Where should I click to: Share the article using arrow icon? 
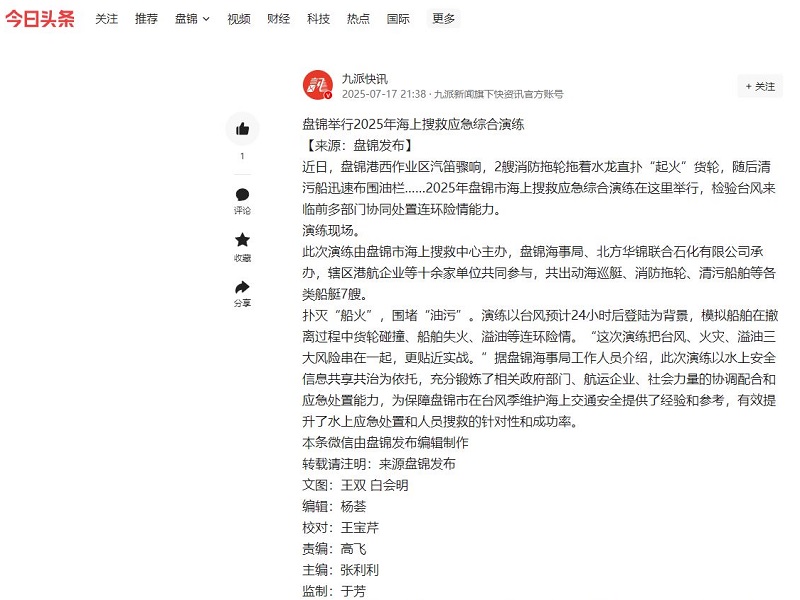[242, 287]
